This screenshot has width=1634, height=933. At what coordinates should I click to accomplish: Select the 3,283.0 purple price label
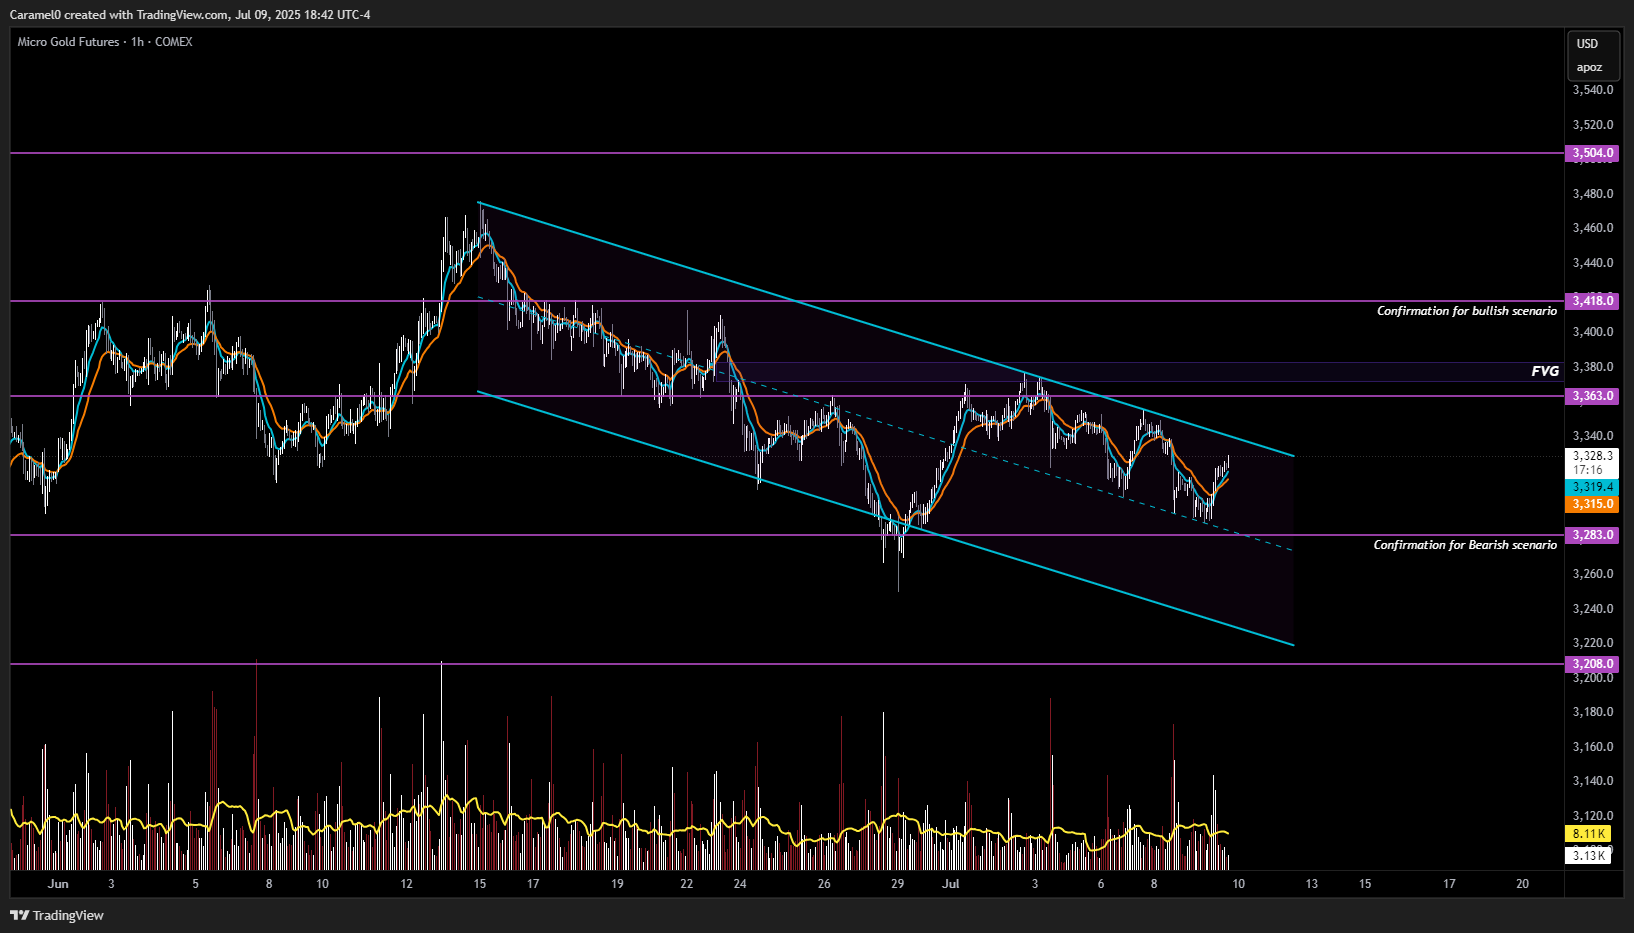pos(1592,535)
